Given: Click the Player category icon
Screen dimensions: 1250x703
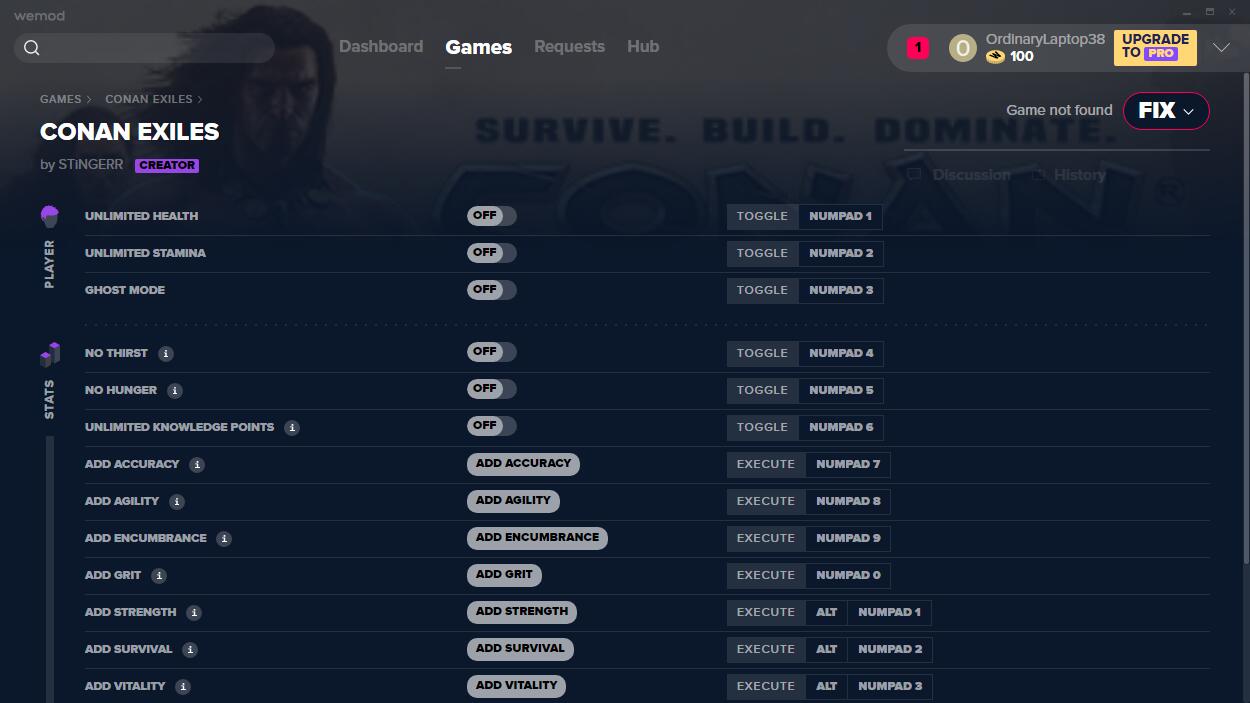Looking at the screenshot, I should tap(50, 216).
